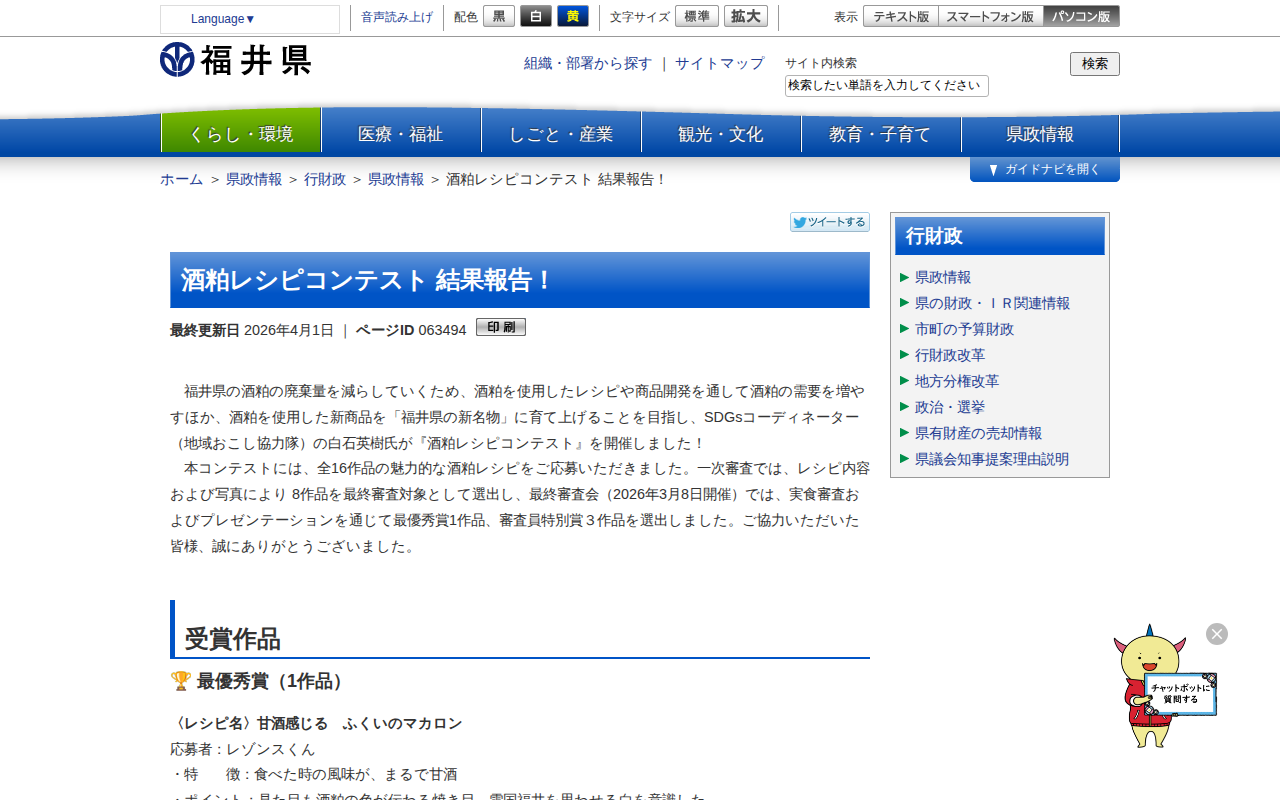This screenshot has height=800, width=1280.
Task: Open 行財政改革 sidebar link
Action: (x=950, y=355)
